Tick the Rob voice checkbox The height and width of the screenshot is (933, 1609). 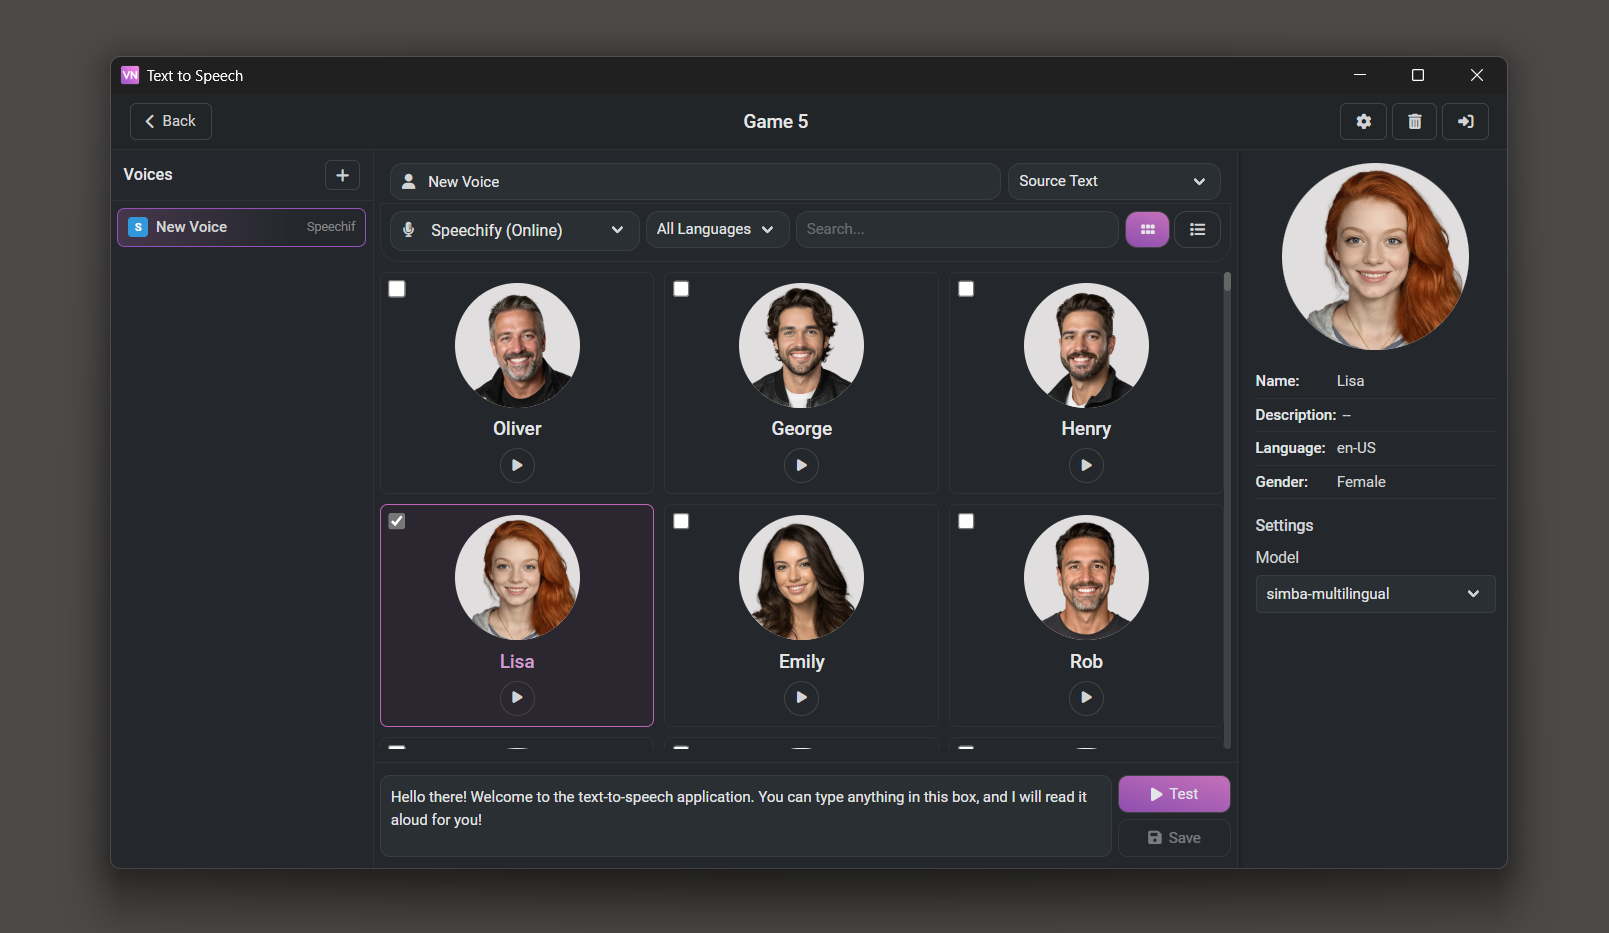pyautogui.click(x=966, y=521)
